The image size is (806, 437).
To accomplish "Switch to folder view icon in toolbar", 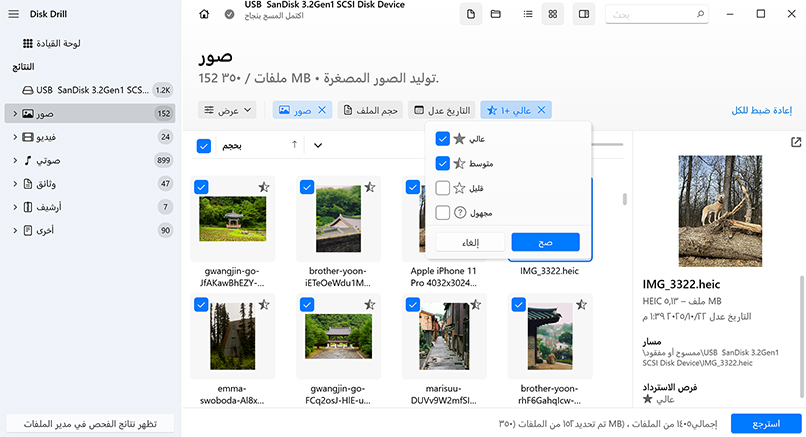I will click(x=496, y=14).
